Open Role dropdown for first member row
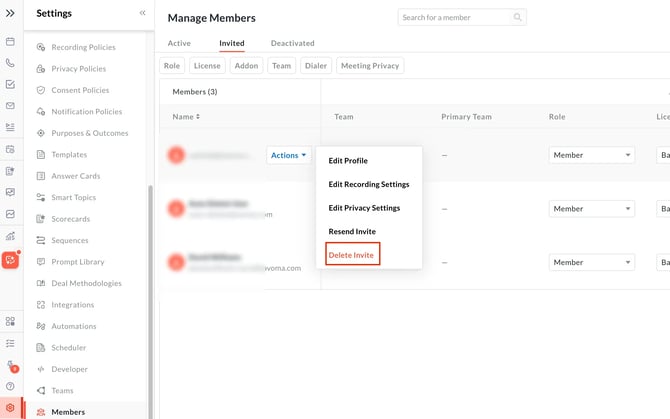670x419 pixels. 592,155
